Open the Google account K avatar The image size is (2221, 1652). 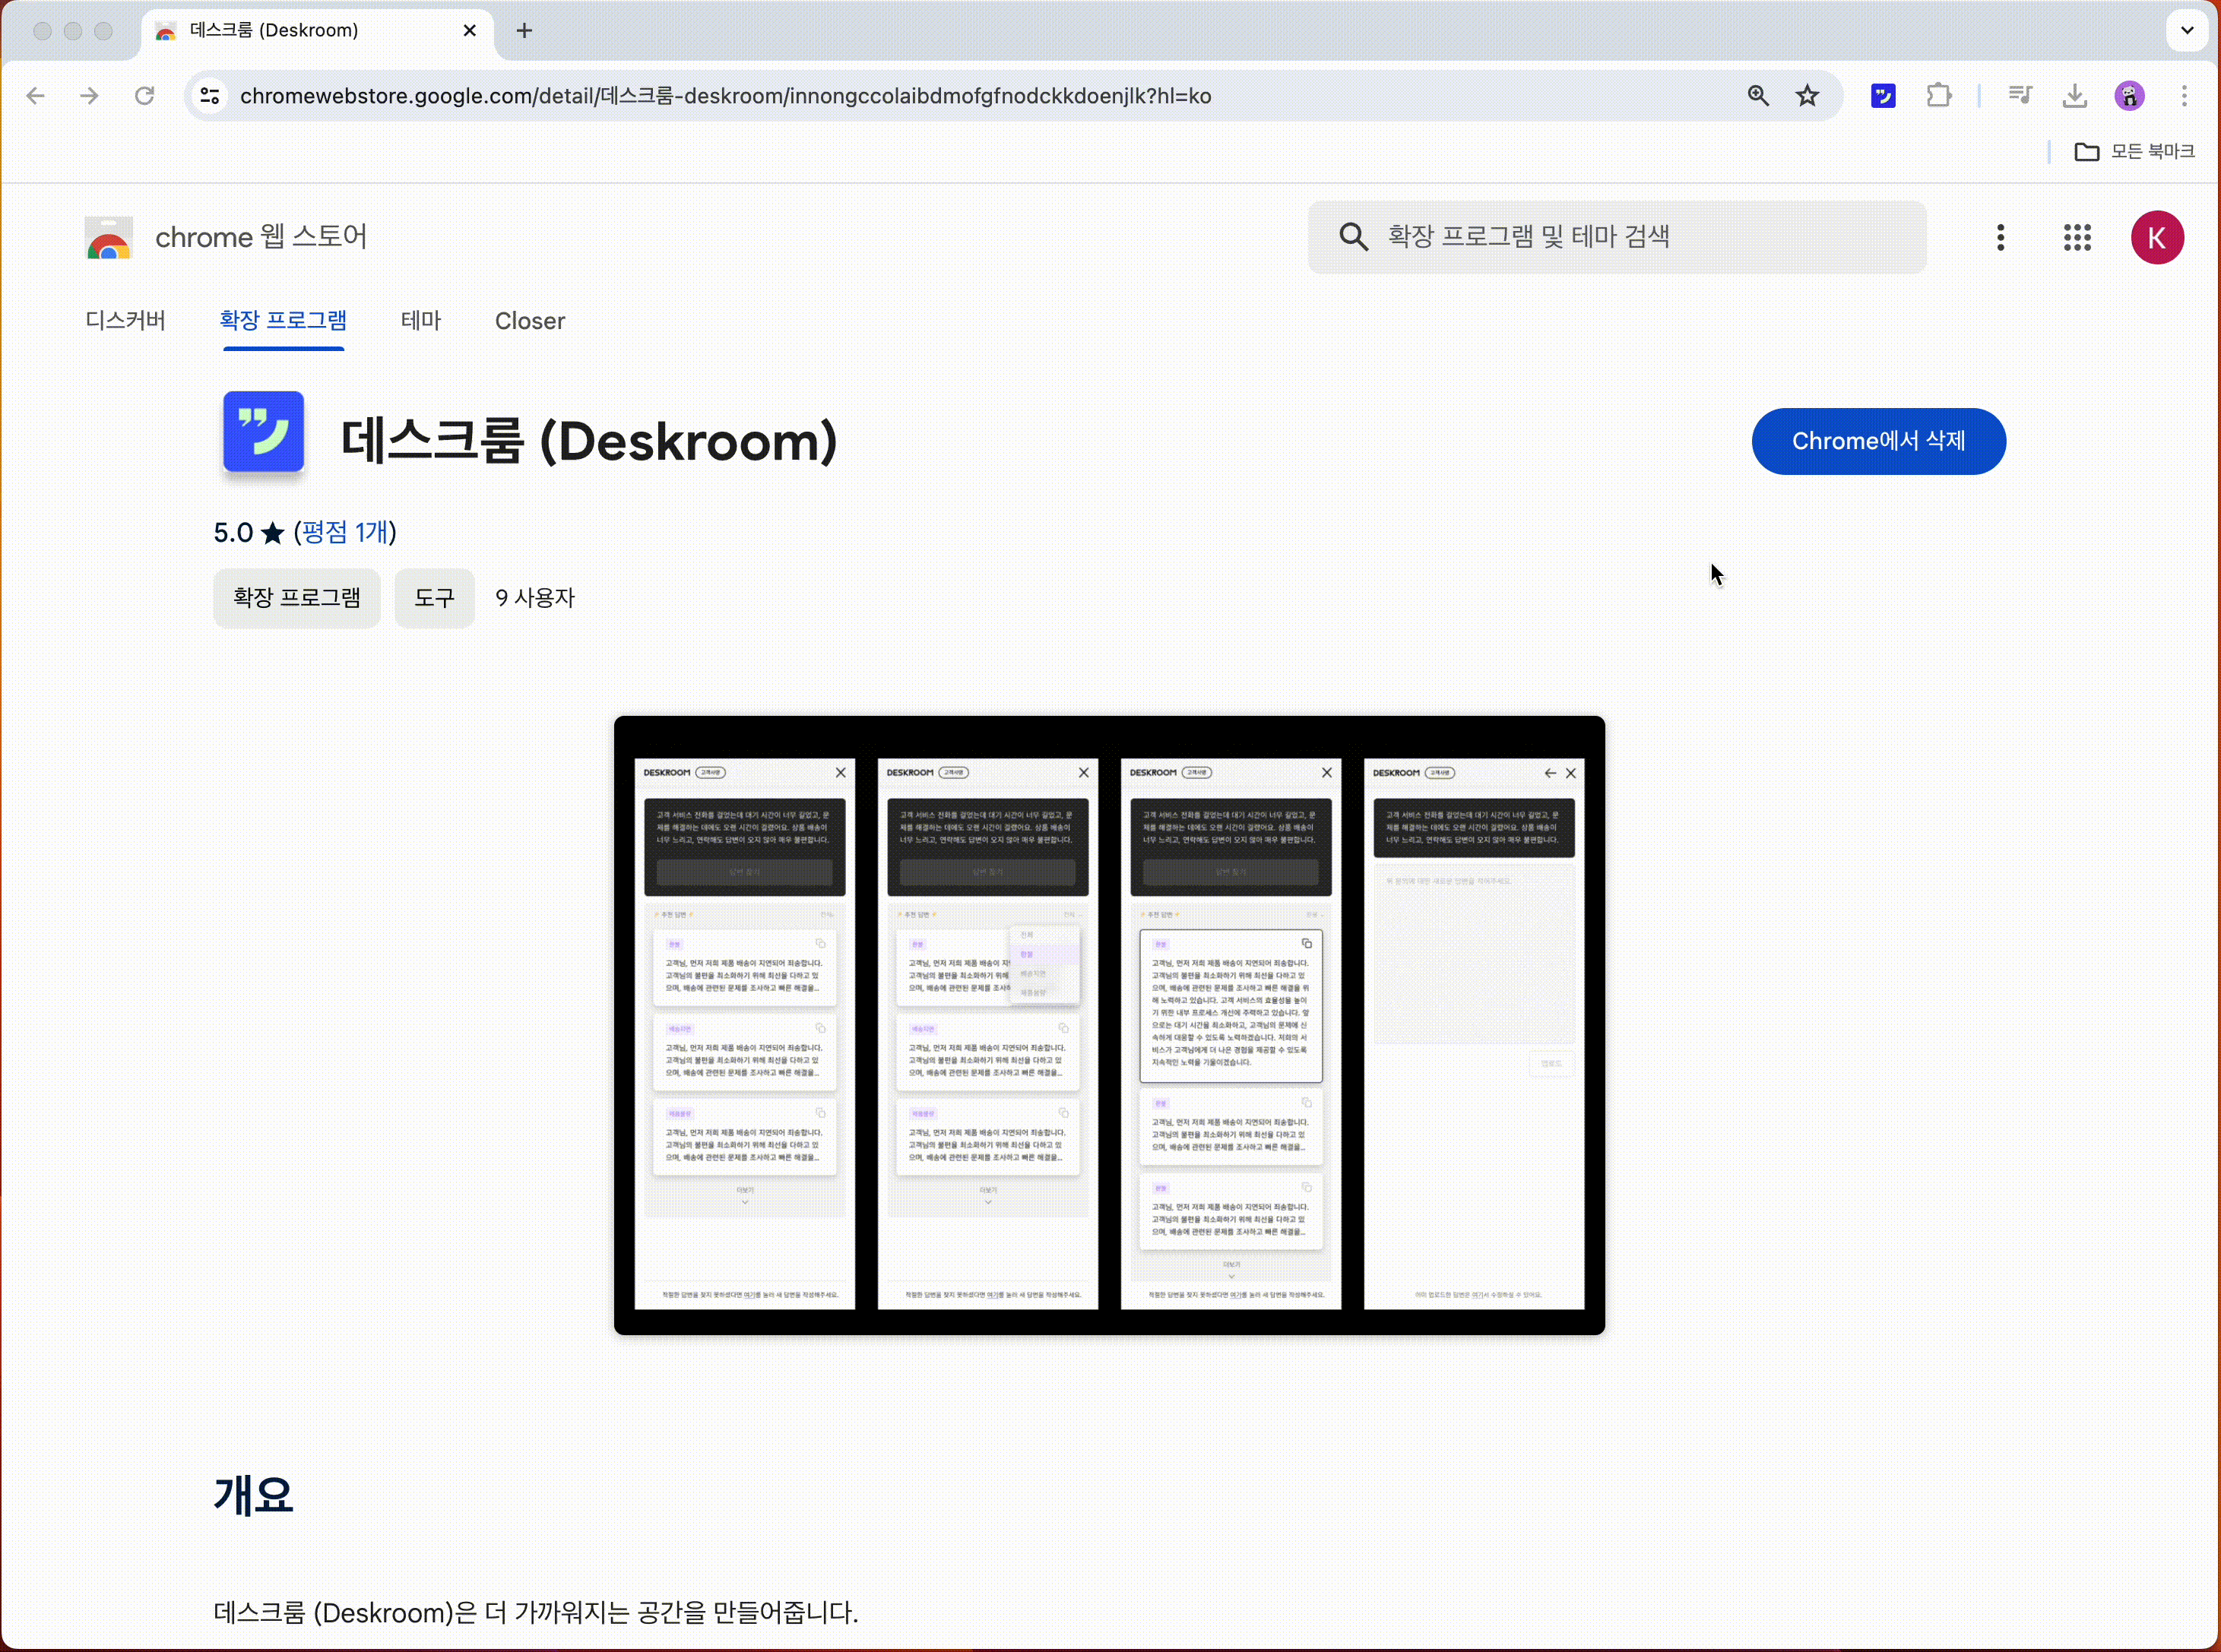[x=2157, y=237]
